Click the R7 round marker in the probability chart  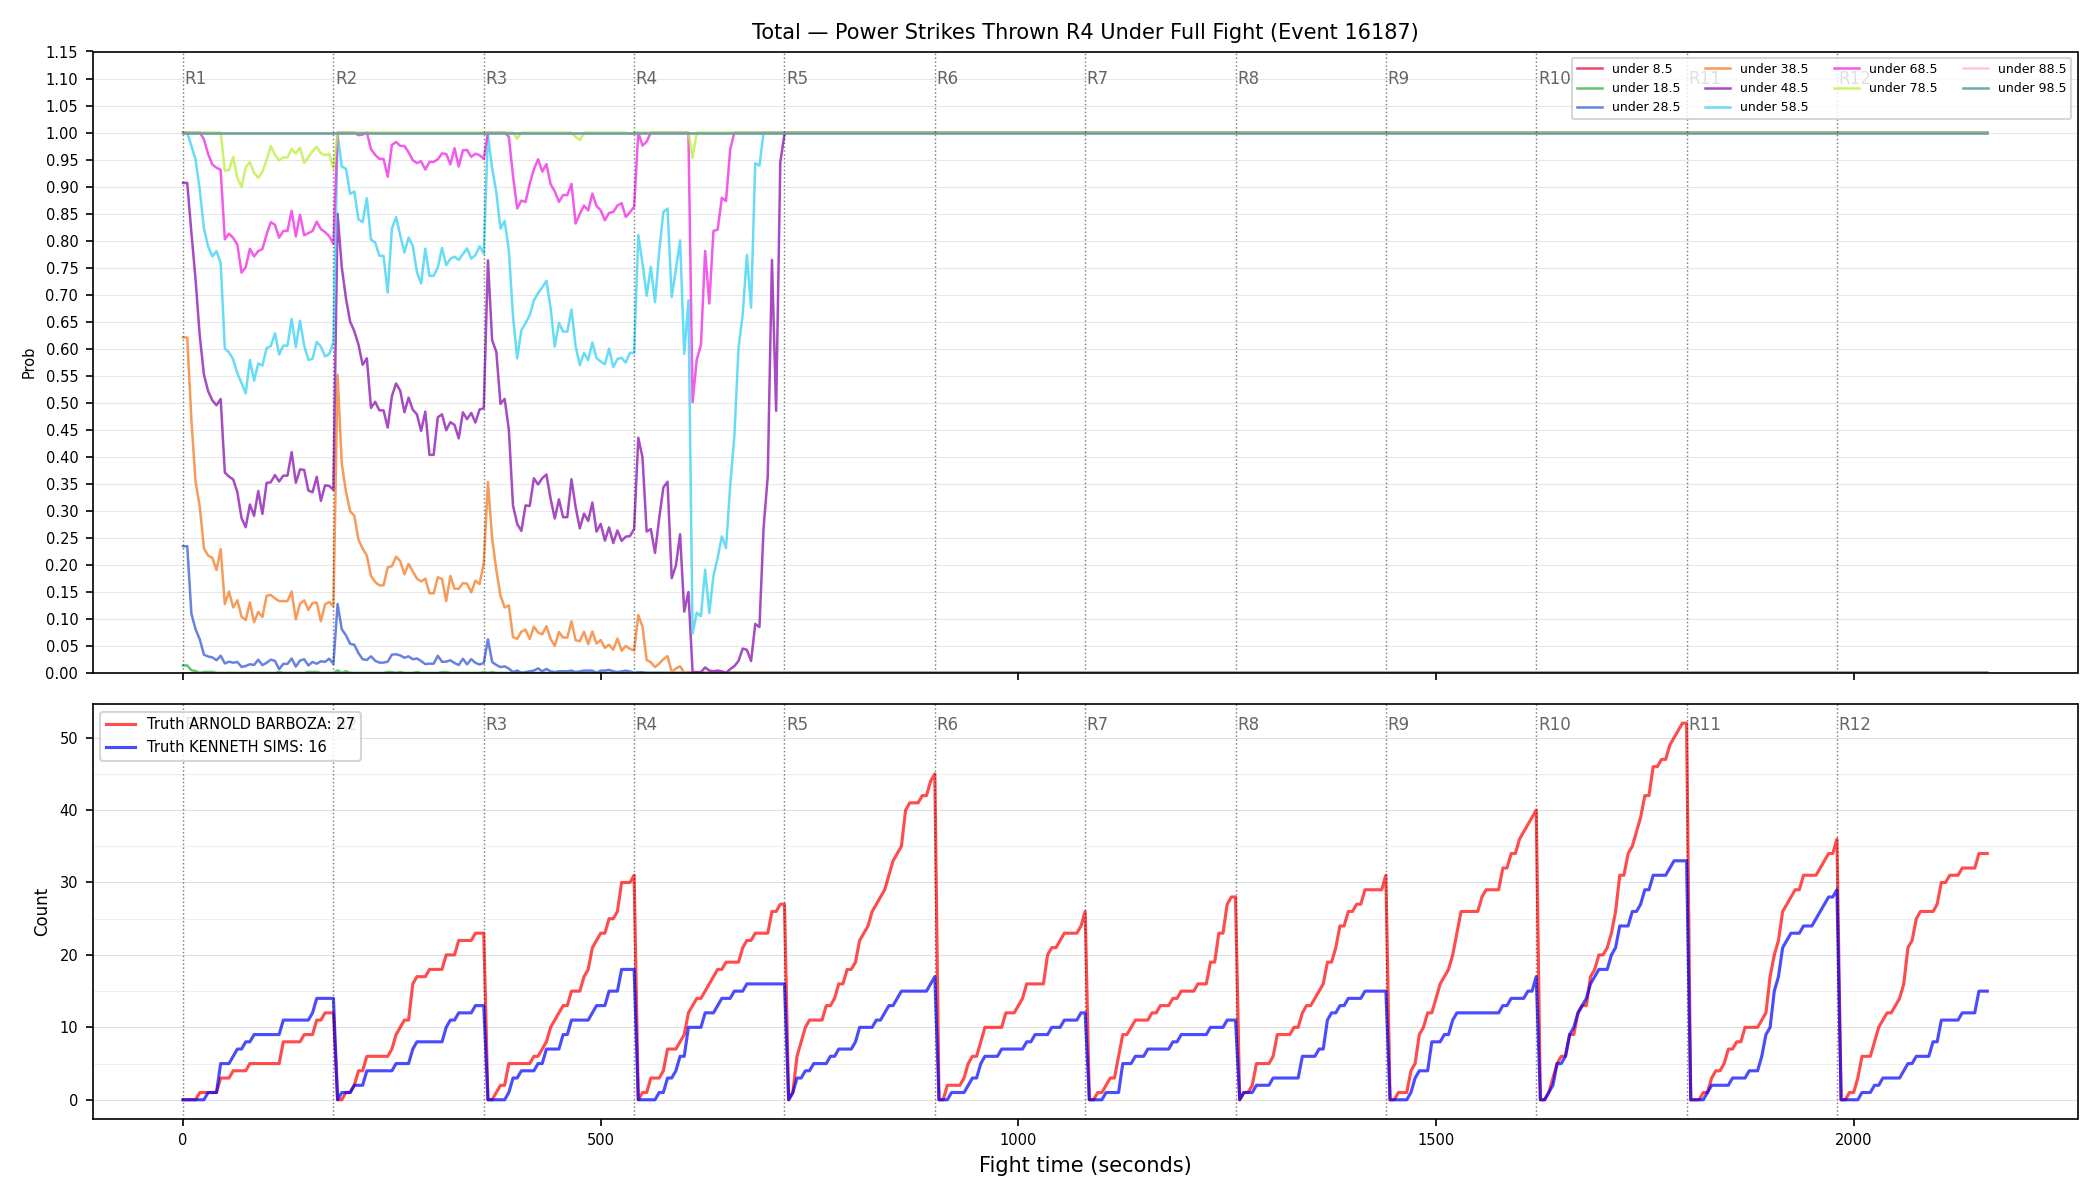tap(1097, 78)
